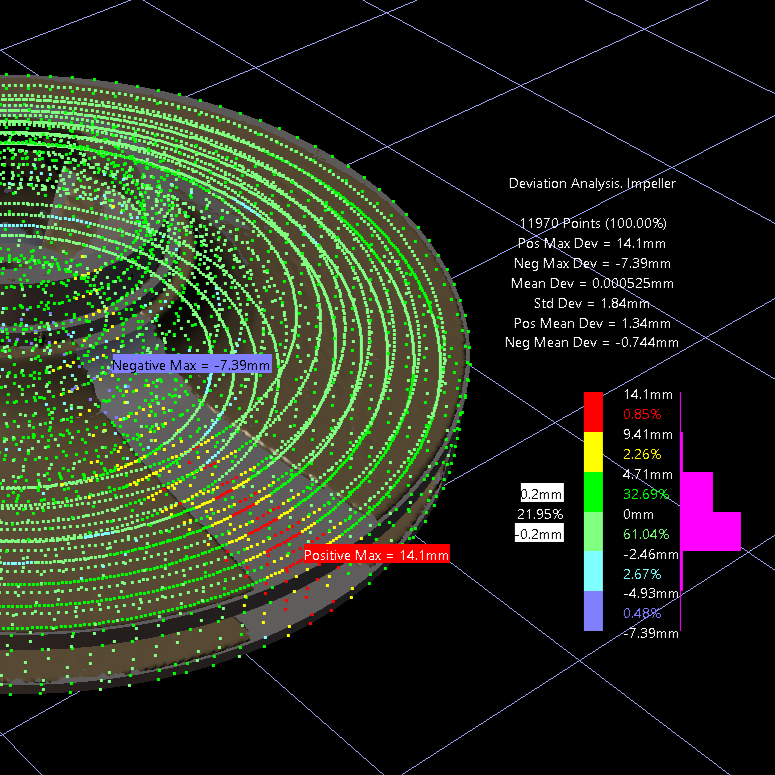The height and width of the screenshot is (775, 775).
Task: Click the largest magenta histogram bar
Action: 711,531
